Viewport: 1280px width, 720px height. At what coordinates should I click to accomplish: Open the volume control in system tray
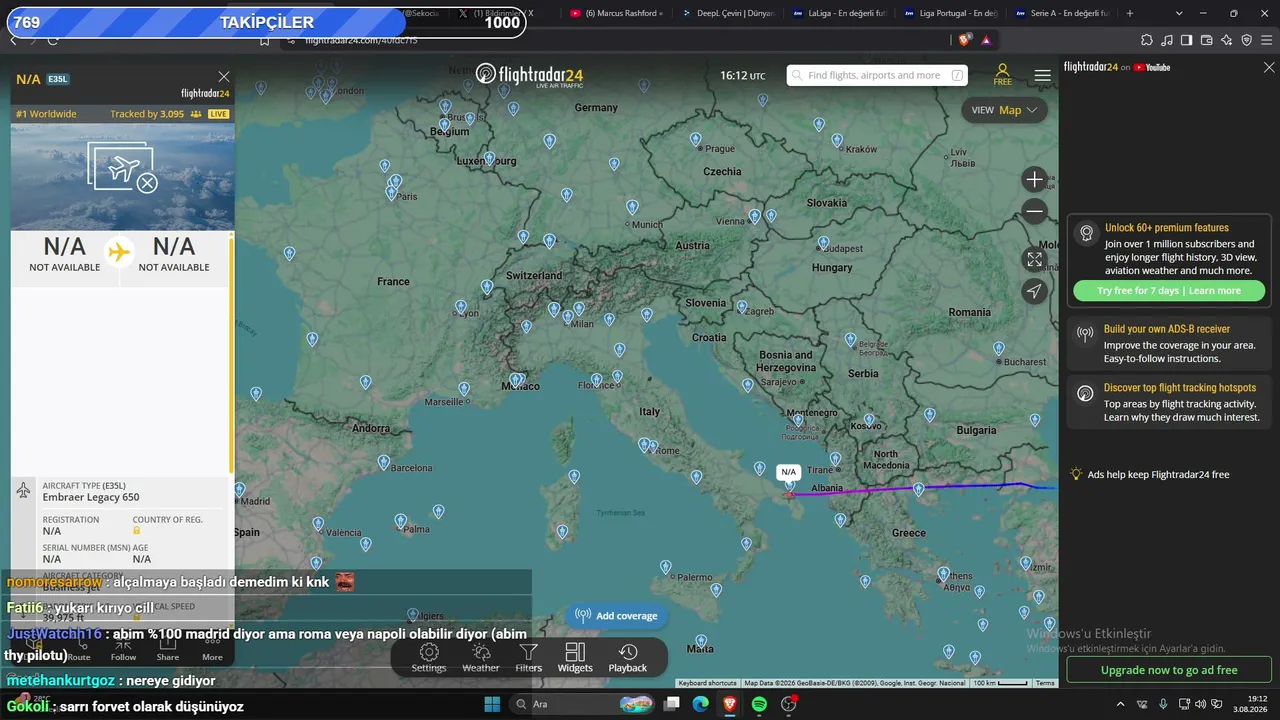click(1201, 704)
